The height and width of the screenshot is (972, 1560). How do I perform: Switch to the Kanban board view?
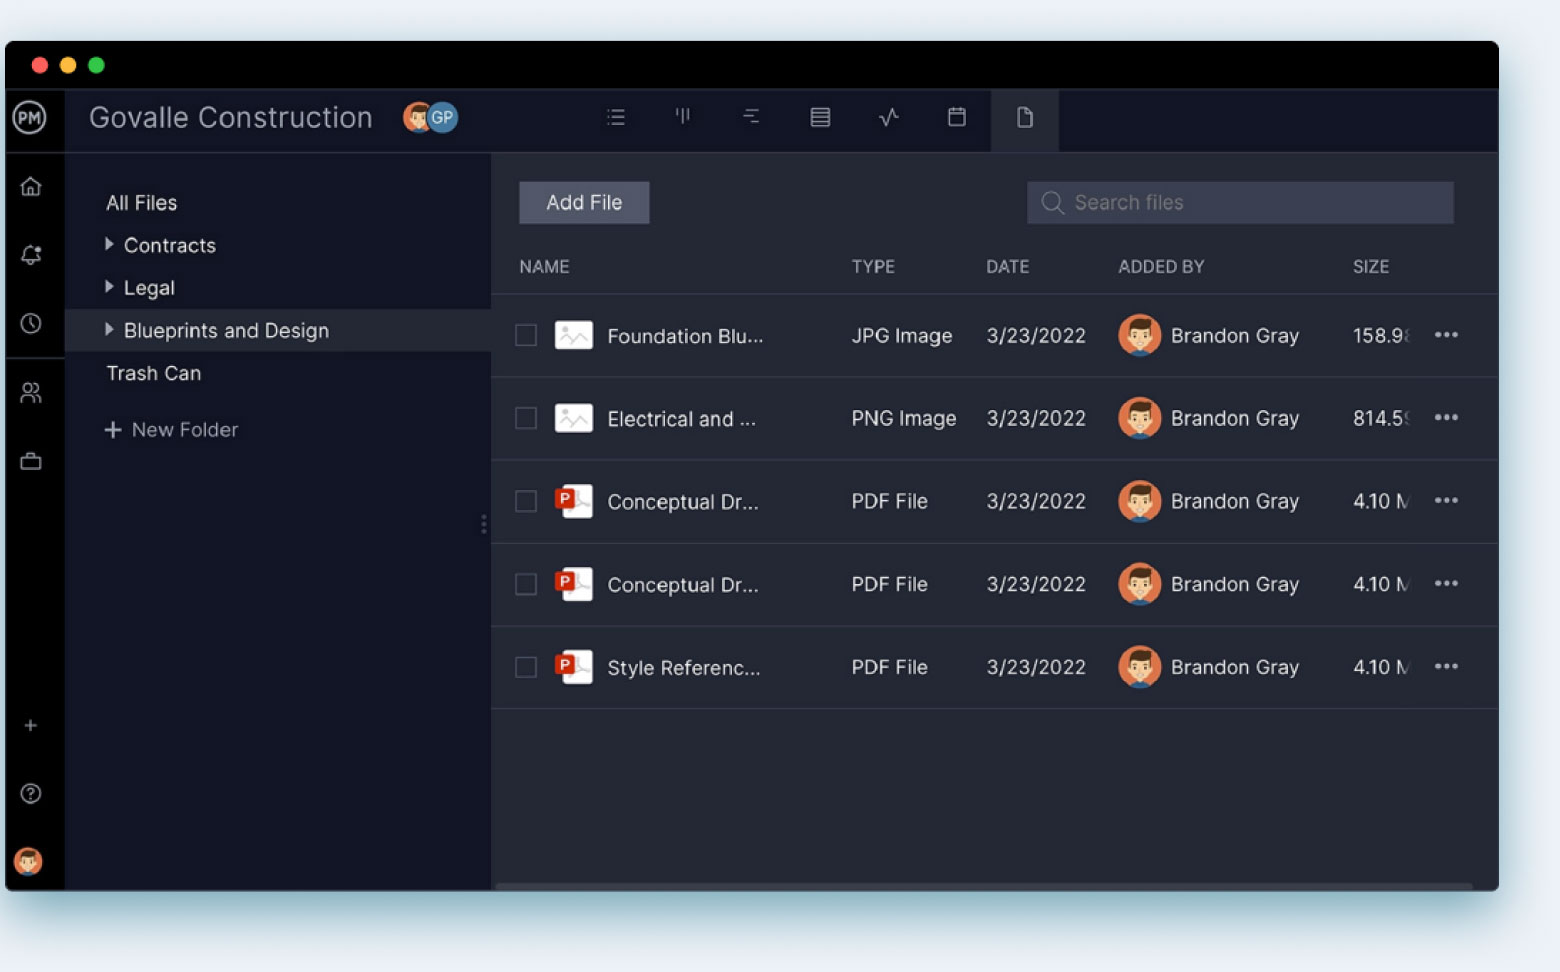[684, 117]
